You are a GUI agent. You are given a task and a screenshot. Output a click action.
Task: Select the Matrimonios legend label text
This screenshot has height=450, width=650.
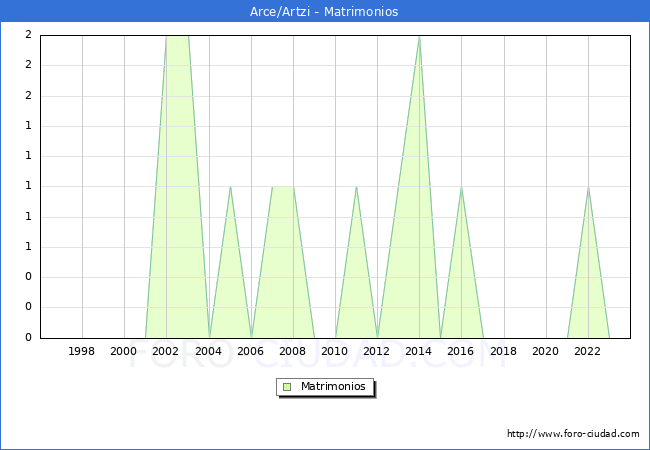pos(333,387)
